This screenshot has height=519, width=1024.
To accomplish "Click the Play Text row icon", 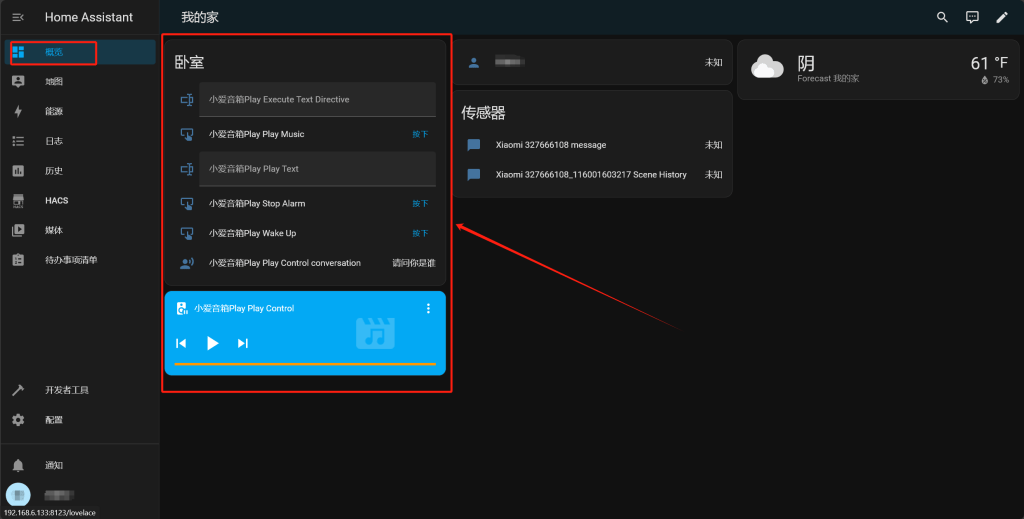I will click(x=187, y=169).
